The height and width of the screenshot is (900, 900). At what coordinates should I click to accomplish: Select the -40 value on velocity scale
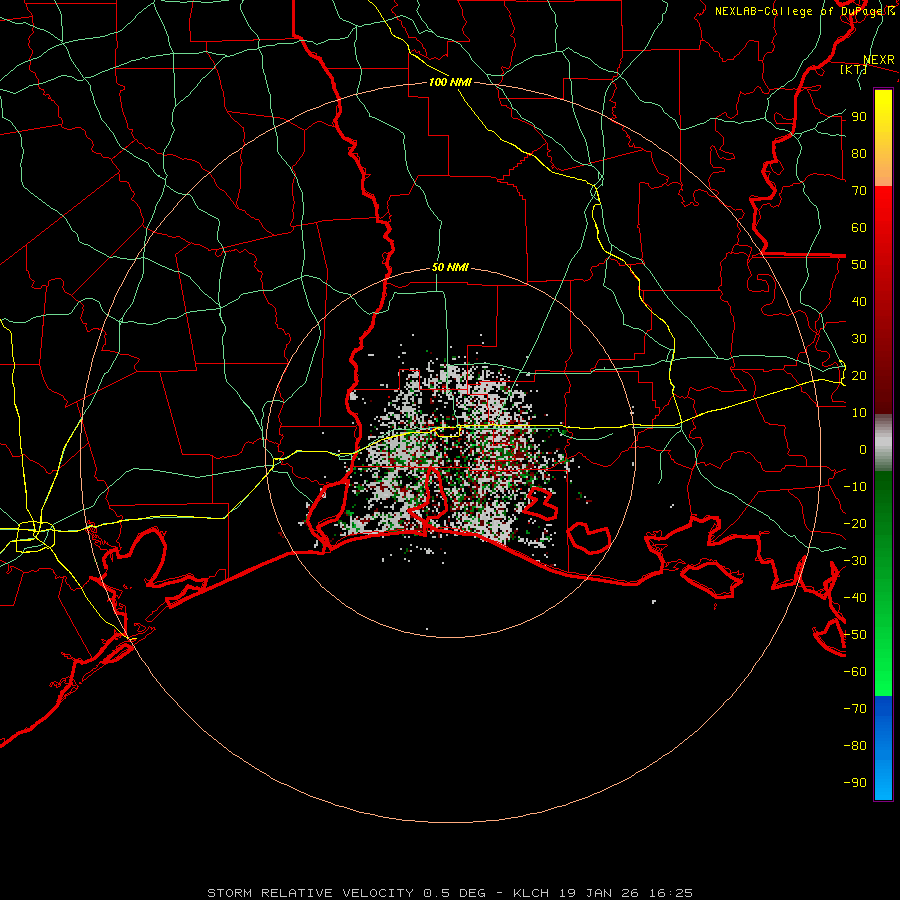pyautogui.click(x=855, y=598)
